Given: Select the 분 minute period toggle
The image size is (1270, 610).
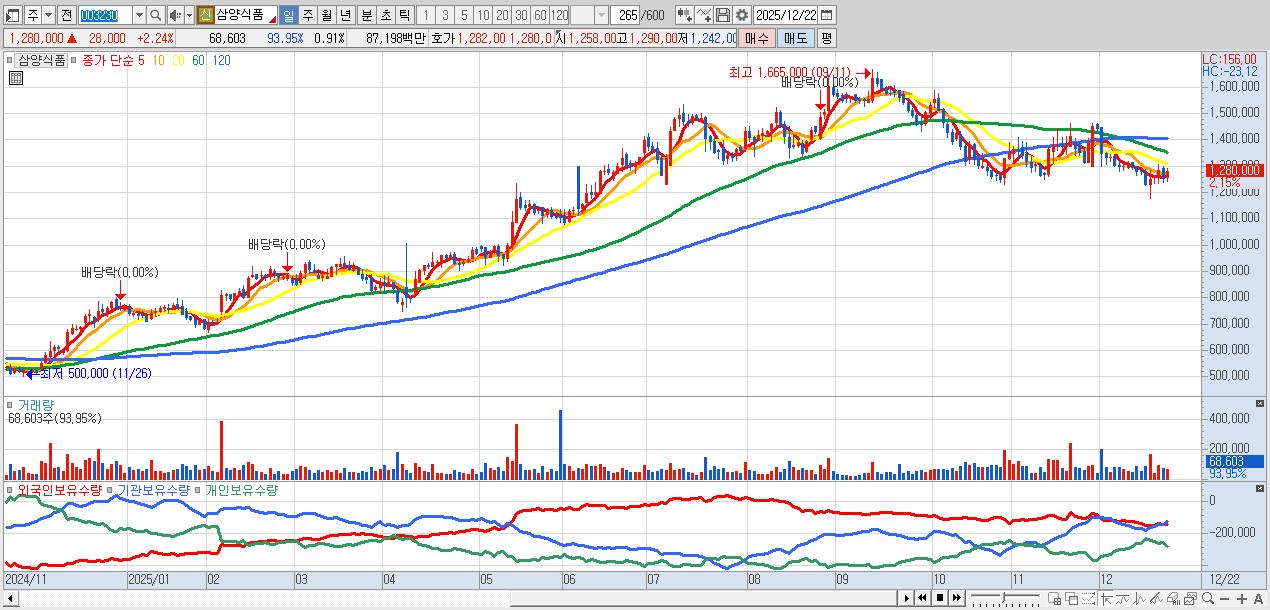Looking at the screenshot, I should (366, 15).
